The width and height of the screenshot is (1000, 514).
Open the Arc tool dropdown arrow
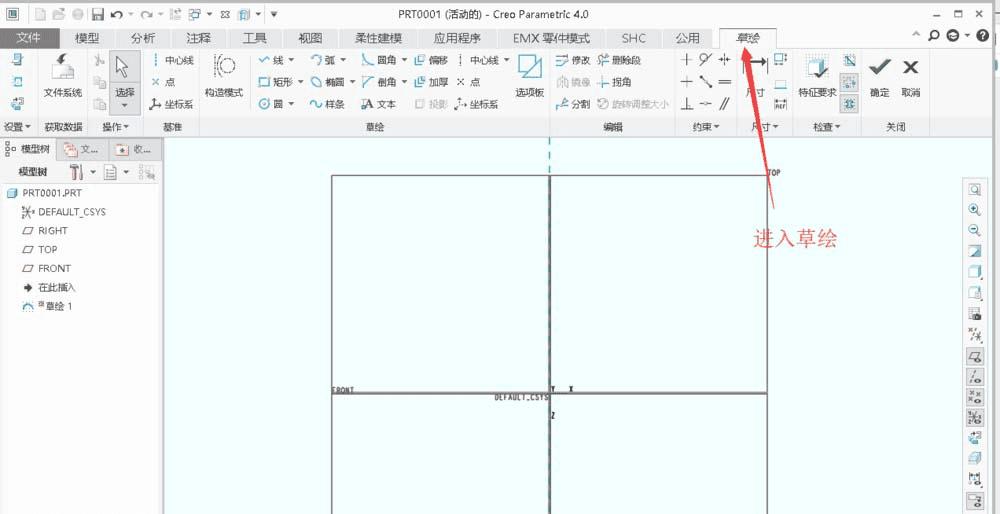coord(343,61)
